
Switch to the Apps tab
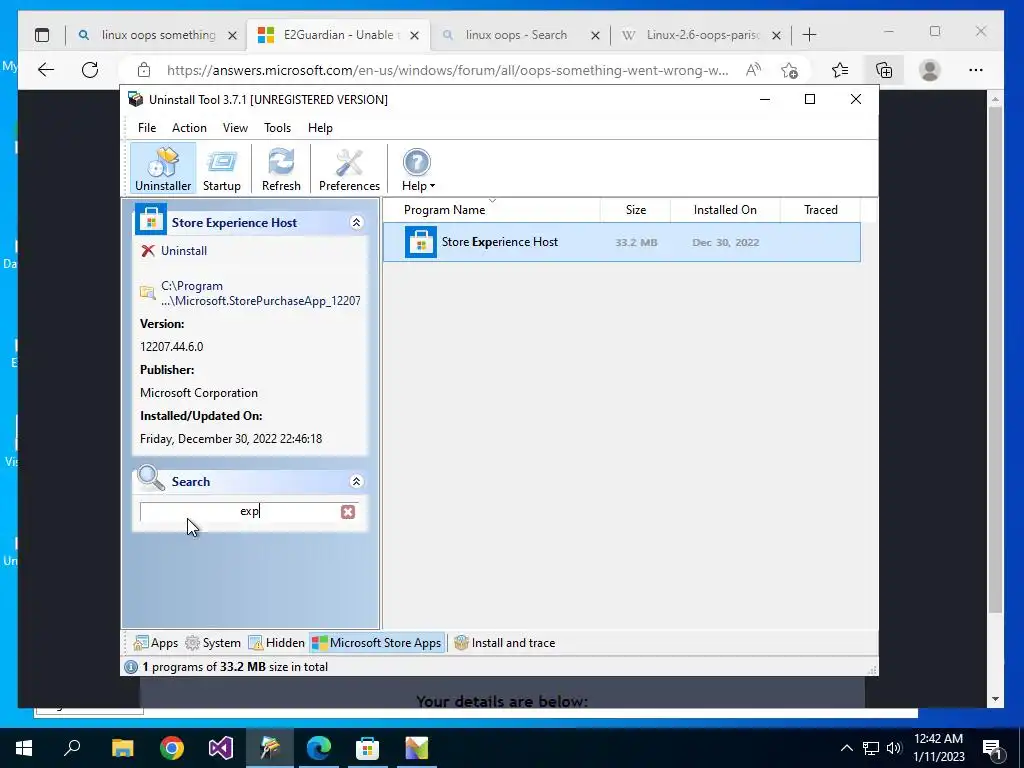155,643
